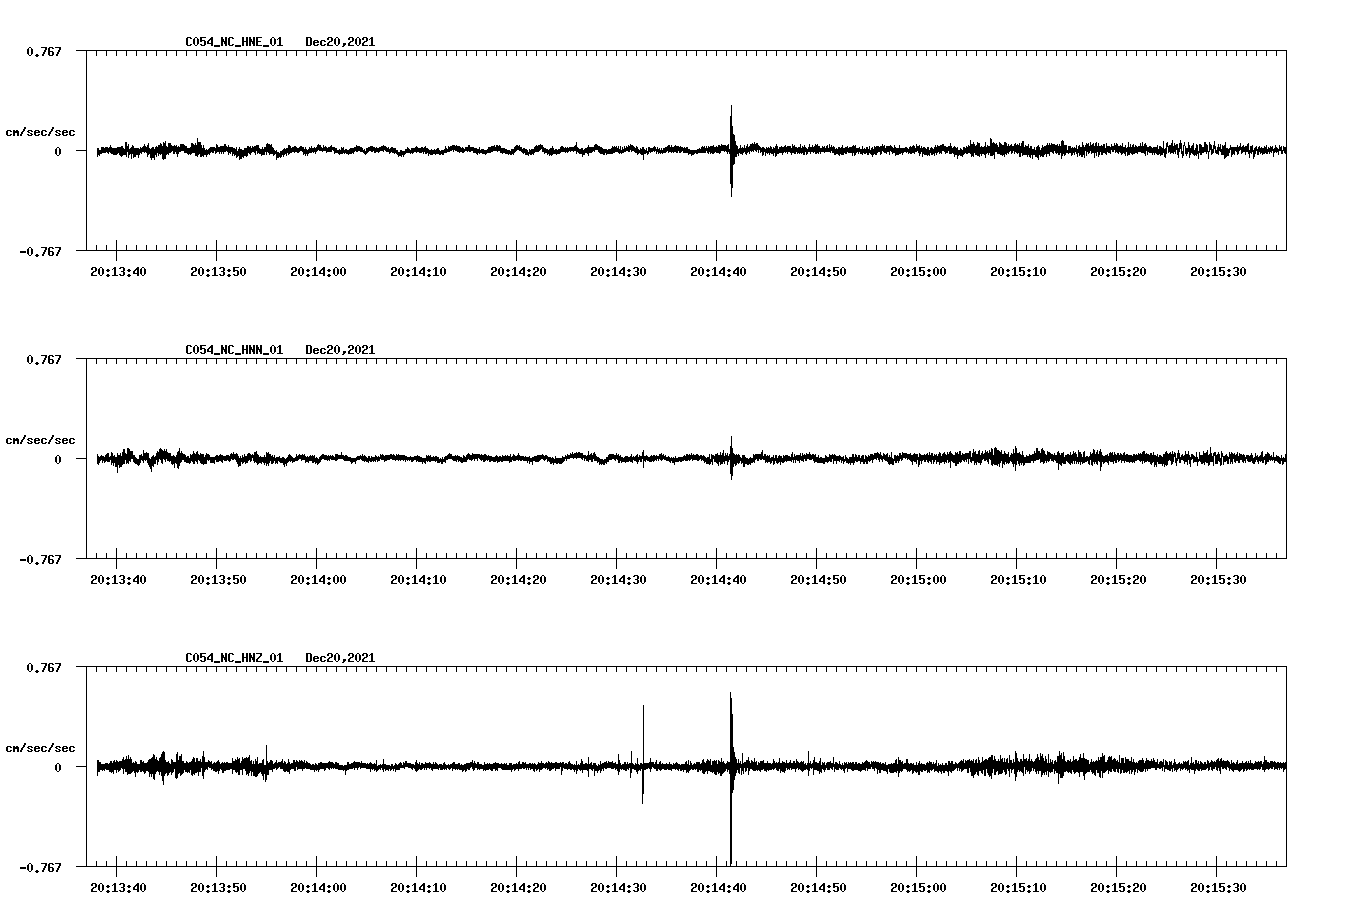Click the zero axis label of HNZ plot
1358x924 pixels.
pos(57,767)
